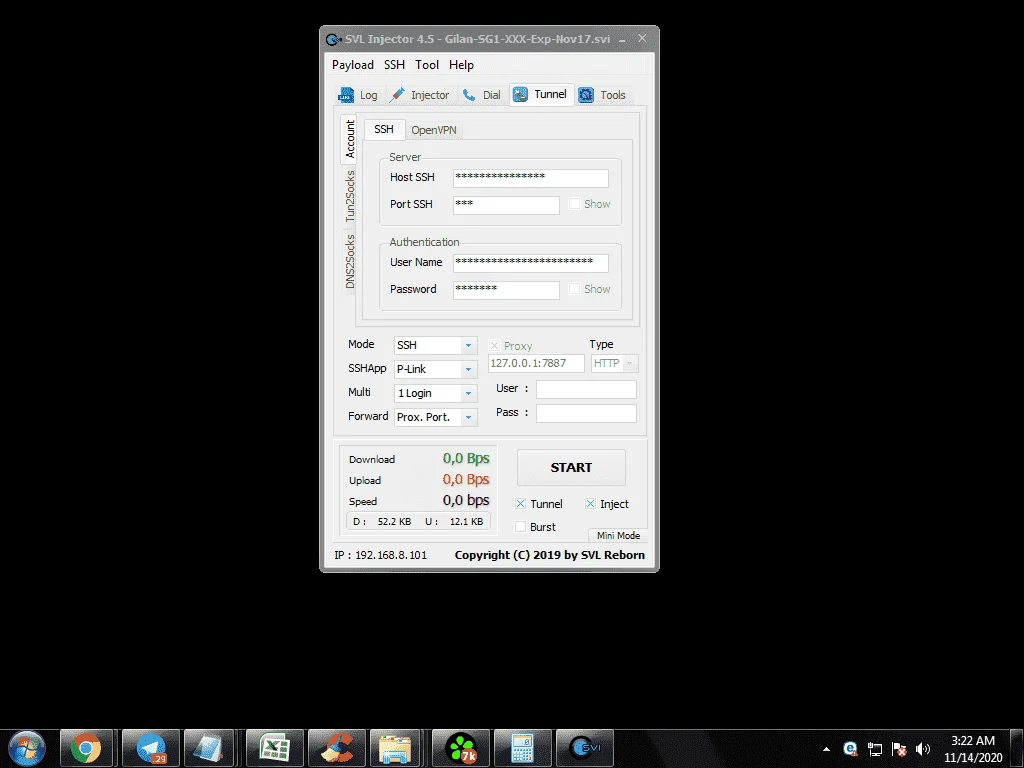Switch to the Injector tab

coord(419,95)
